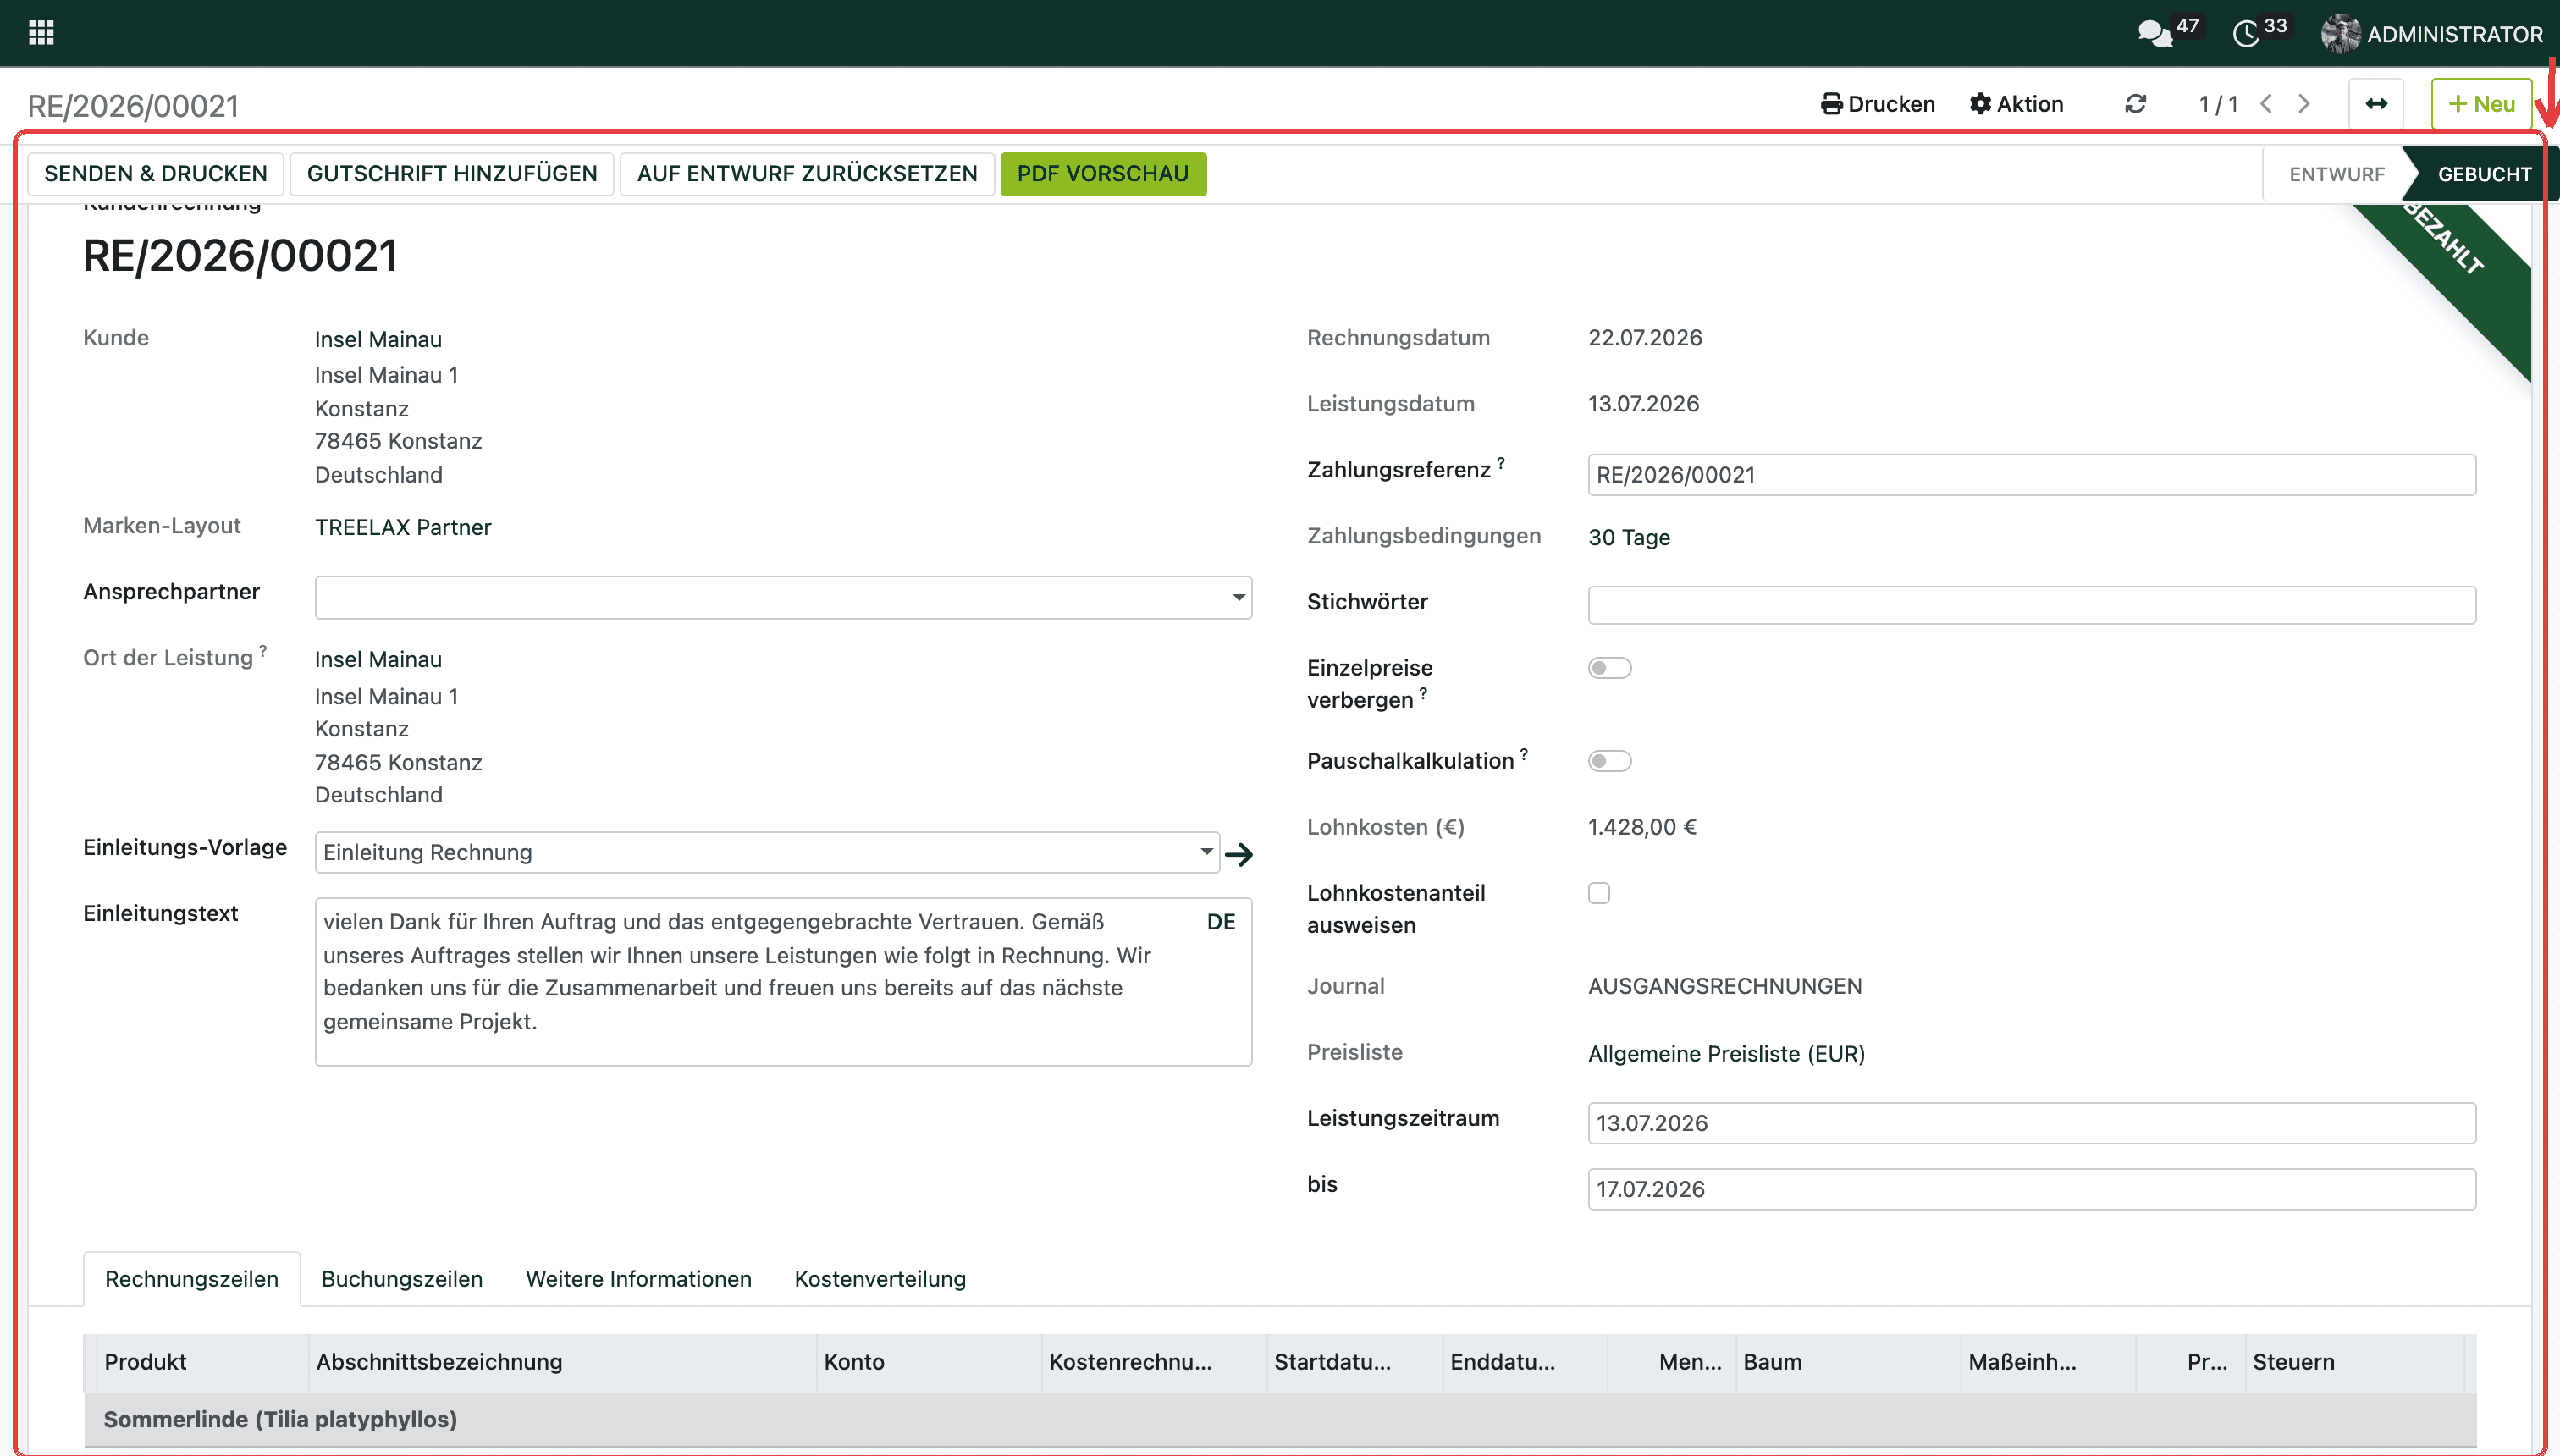Click Auf Entwurf zurücksetzen button
This screenshot has width=2560, height=1456.
coord(807,174)
